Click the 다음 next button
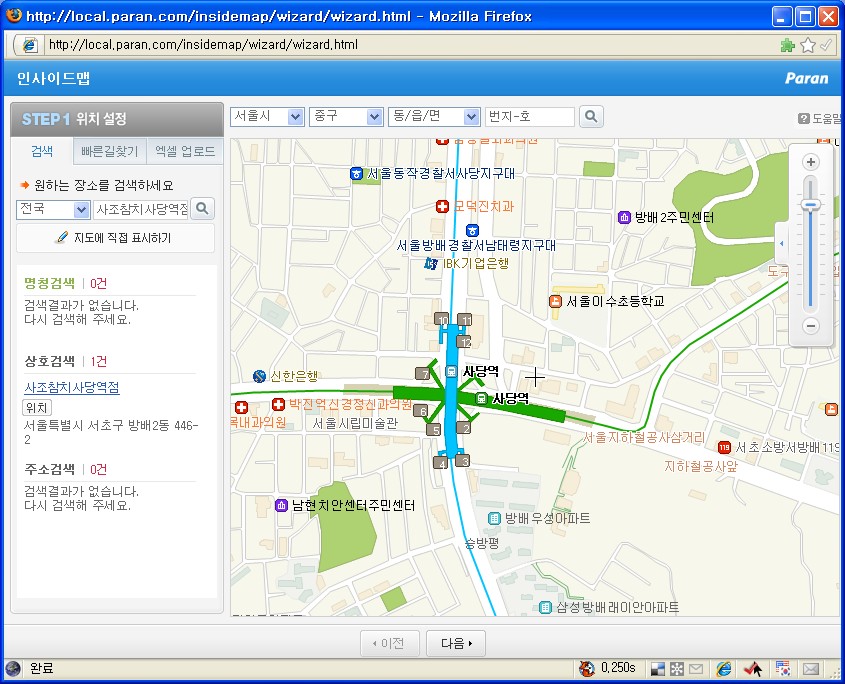This screenshot has height=684, width=845. point(456,643)
